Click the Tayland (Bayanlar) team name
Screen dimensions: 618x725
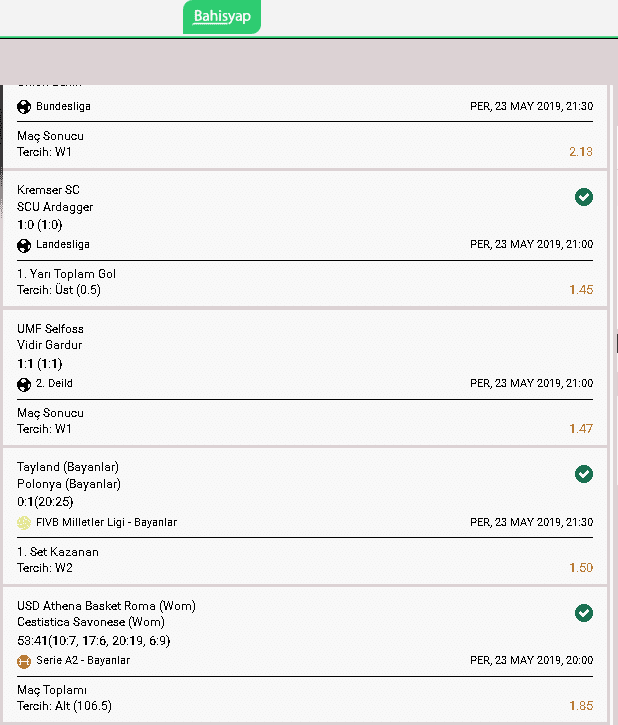coord(68,467)
